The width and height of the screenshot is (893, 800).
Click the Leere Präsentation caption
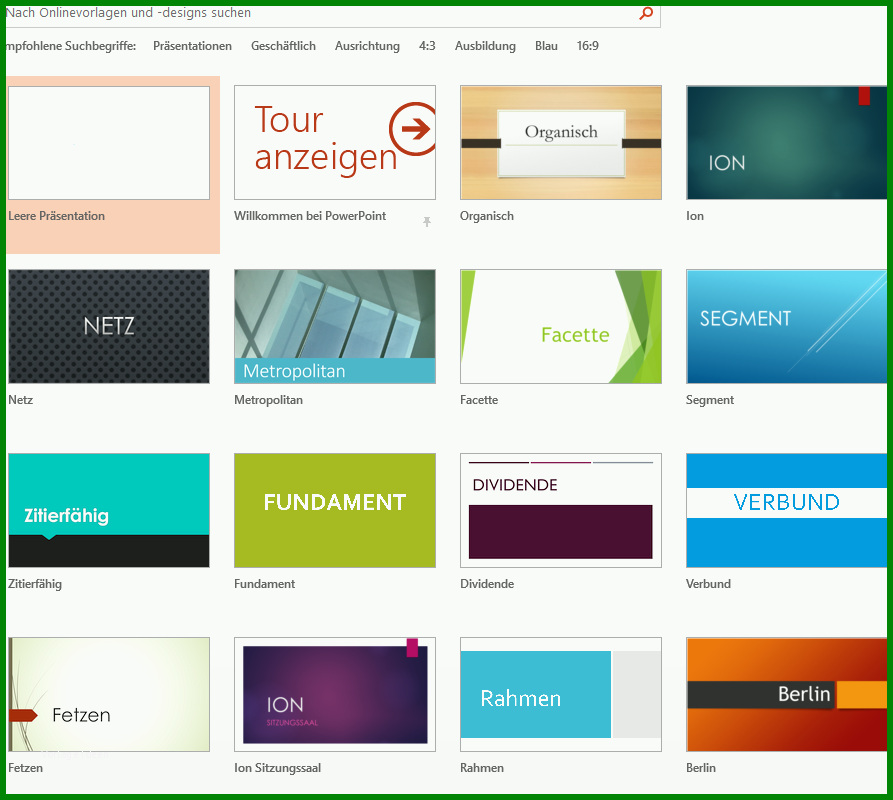56,216
